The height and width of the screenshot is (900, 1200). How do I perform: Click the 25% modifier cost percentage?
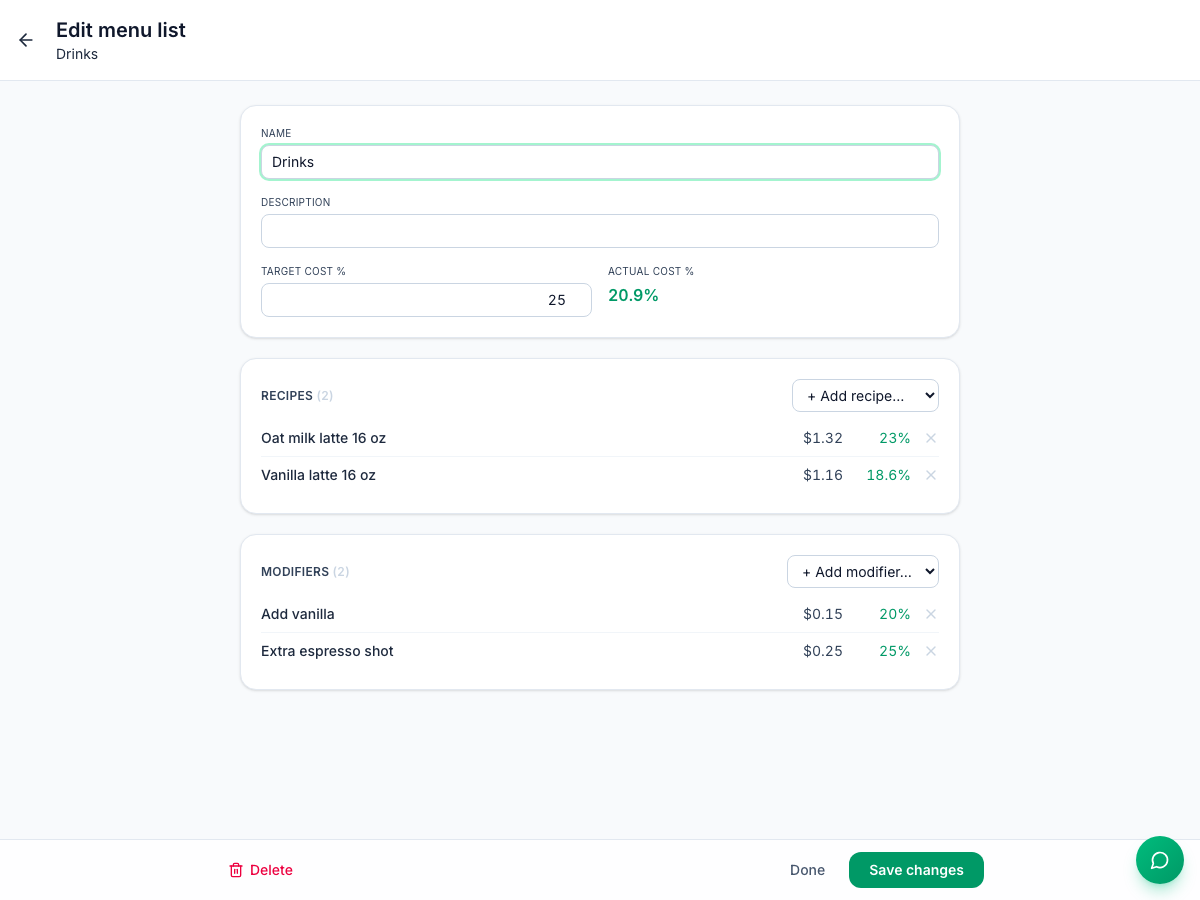pos(895,651)
